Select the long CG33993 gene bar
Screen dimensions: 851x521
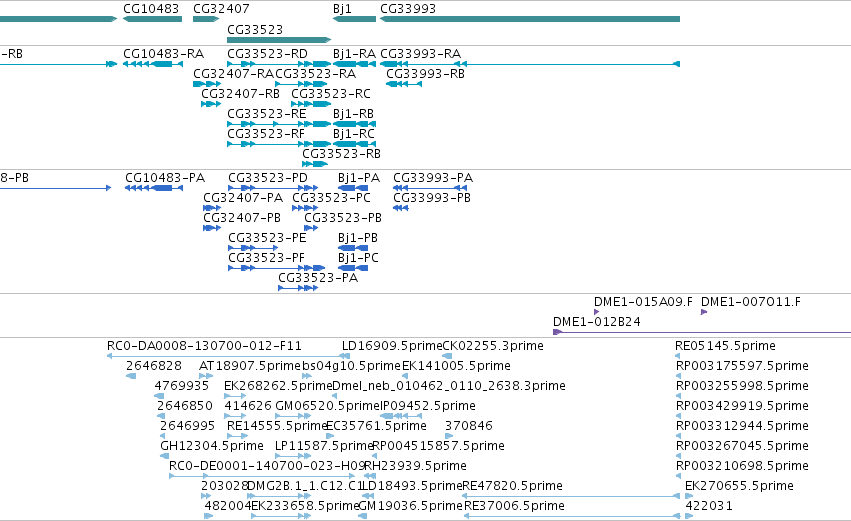pyautogui.click(x=530, y=19)
